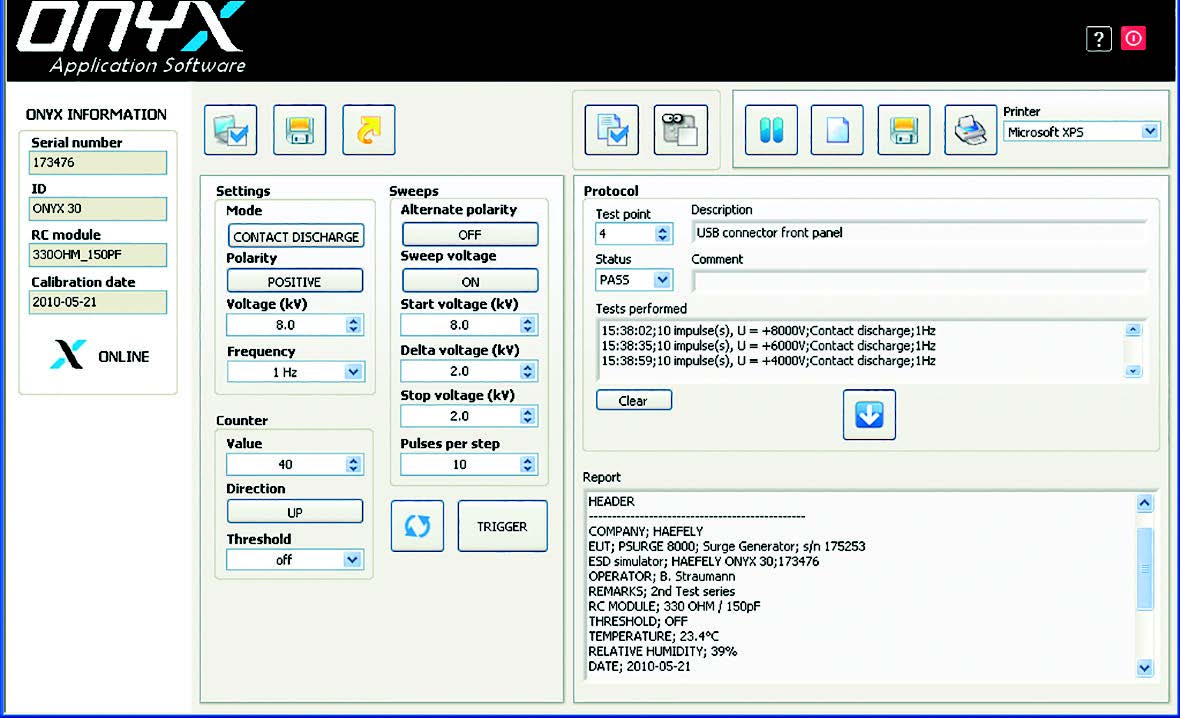Toggle the CONTACT DISCHARGE mode button

coord(296,236)
